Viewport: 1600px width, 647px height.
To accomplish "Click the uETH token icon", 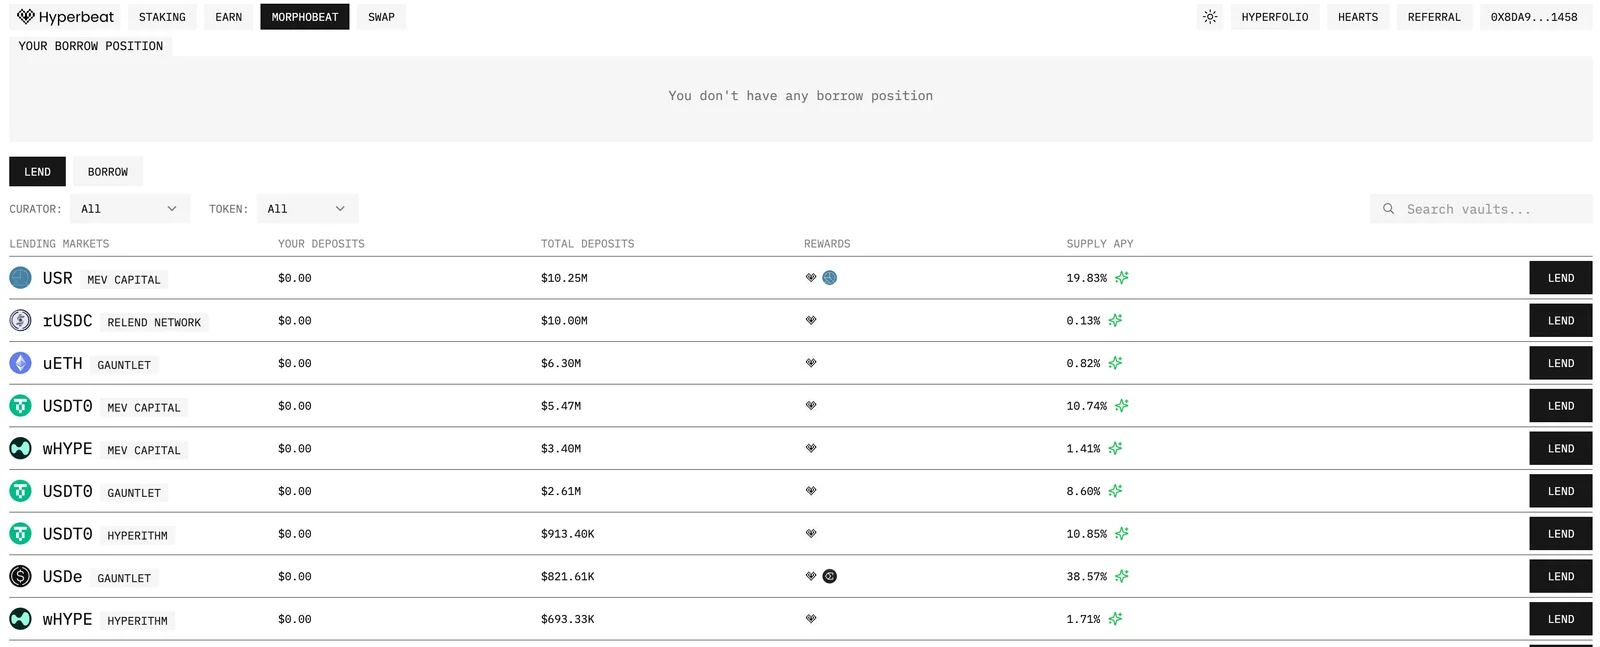I will tap(20, 363).
